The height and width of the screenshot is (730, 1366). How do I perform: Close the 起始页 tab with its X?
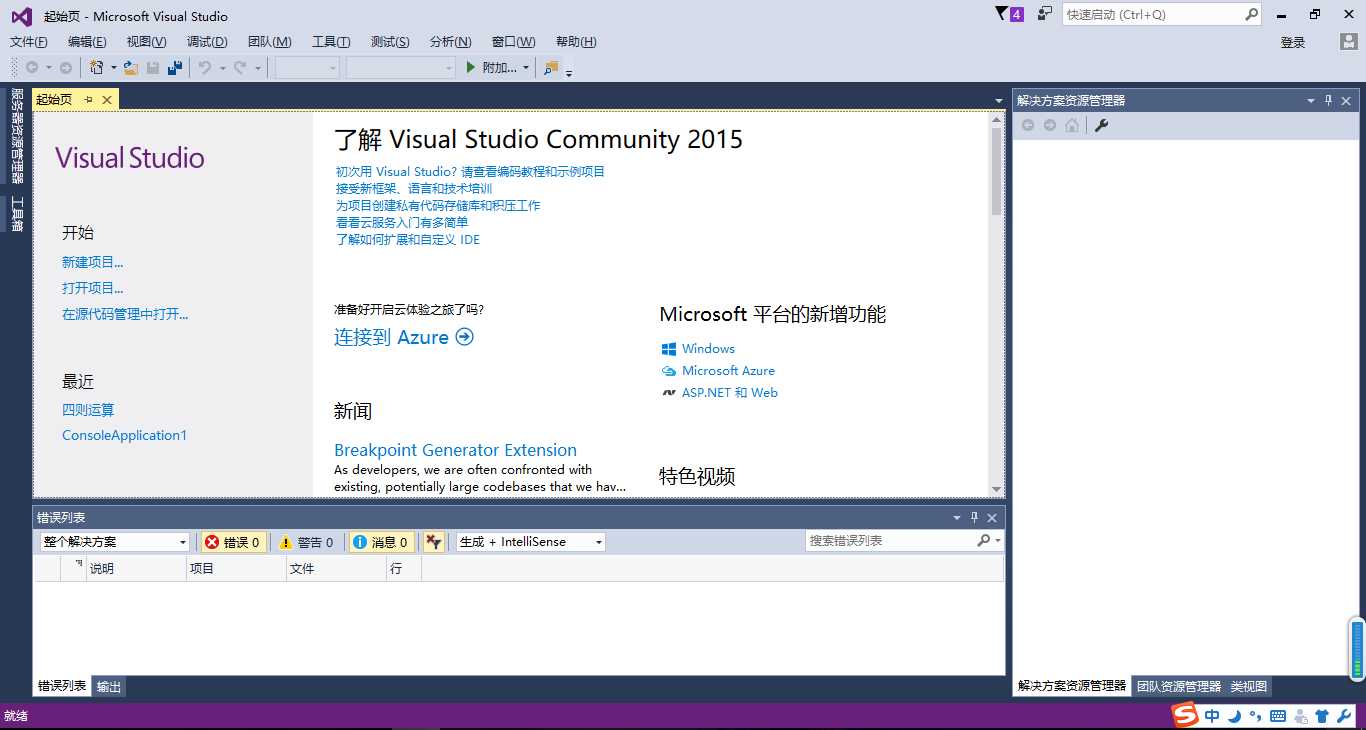click(x=106, y=99)
